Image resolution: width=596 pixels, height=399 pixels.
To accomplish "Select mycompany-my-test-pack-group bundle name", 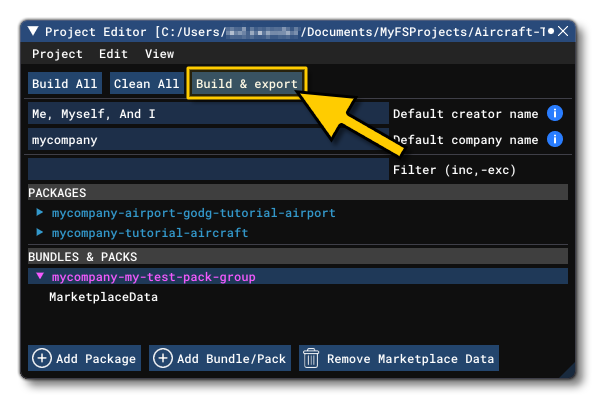I will click(154, 277).
